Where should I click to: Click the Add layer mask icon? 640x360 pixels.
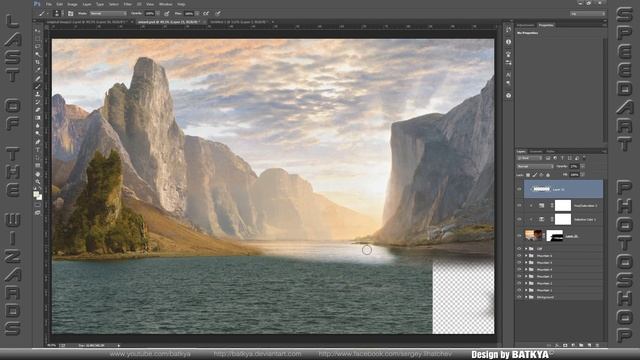(565, 345)
